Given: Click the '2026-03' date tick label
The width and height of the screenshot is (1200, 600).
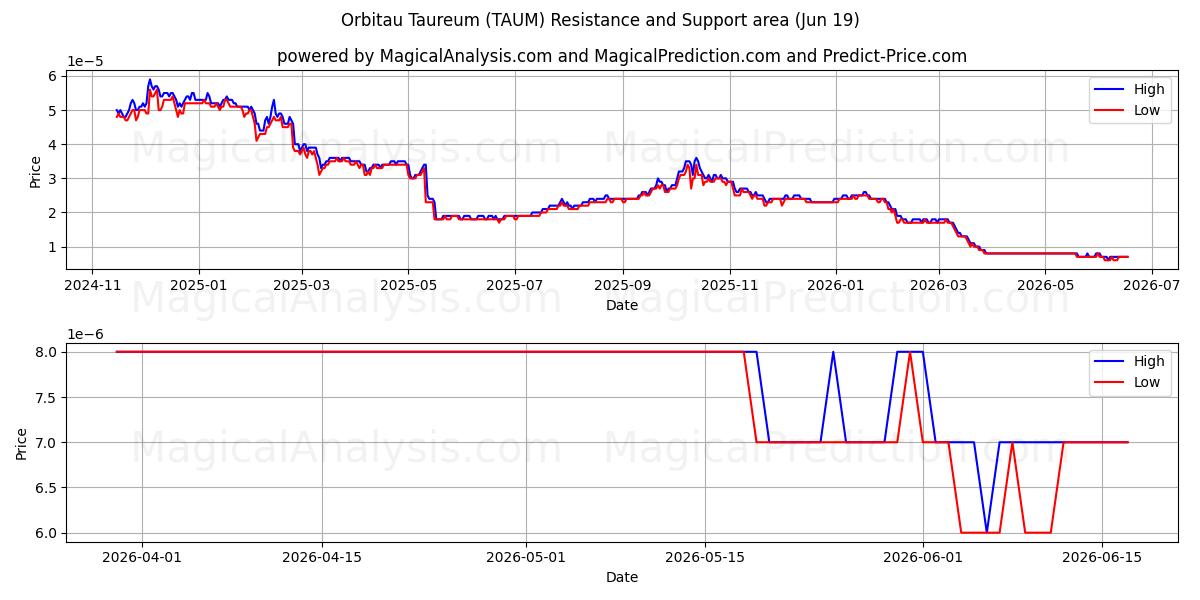Looking at the screenshot, I should click(x=938, y=287).
